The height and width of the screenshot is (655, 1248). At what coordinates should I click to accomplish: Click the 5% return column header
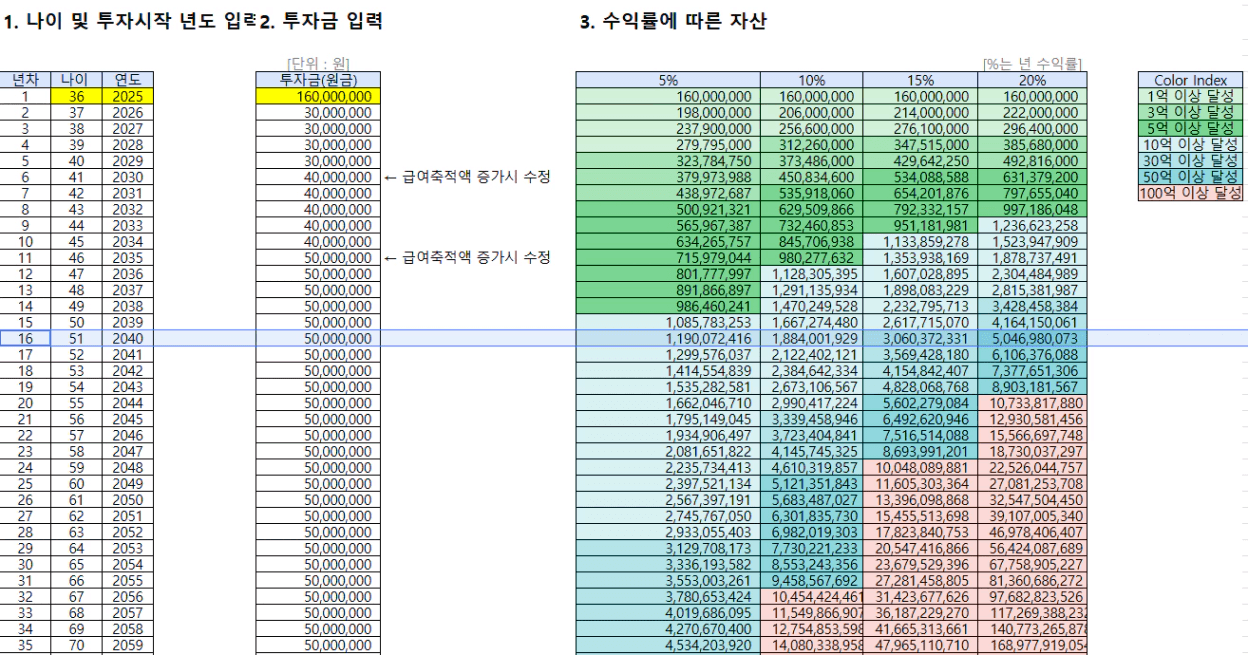point(668,81)
